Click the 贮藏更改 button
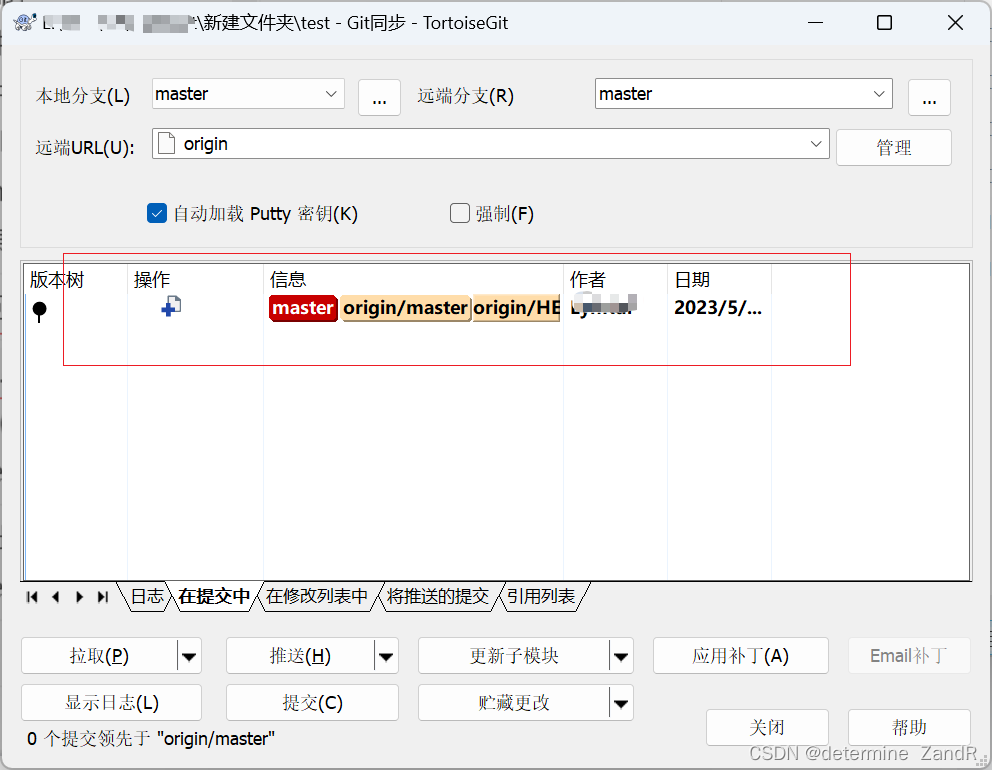The width and height of the screenshot is (992, 770). coord(514,703)
